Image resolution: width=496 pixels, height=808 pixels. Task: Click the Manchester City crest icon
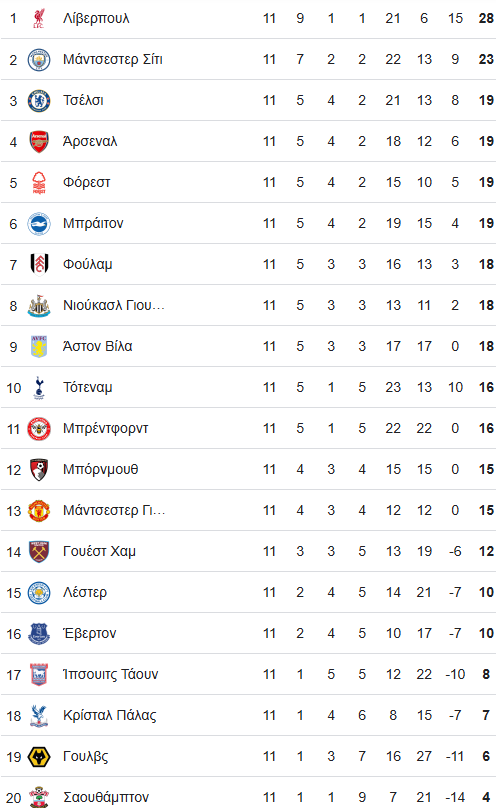[x=39, y=60]
